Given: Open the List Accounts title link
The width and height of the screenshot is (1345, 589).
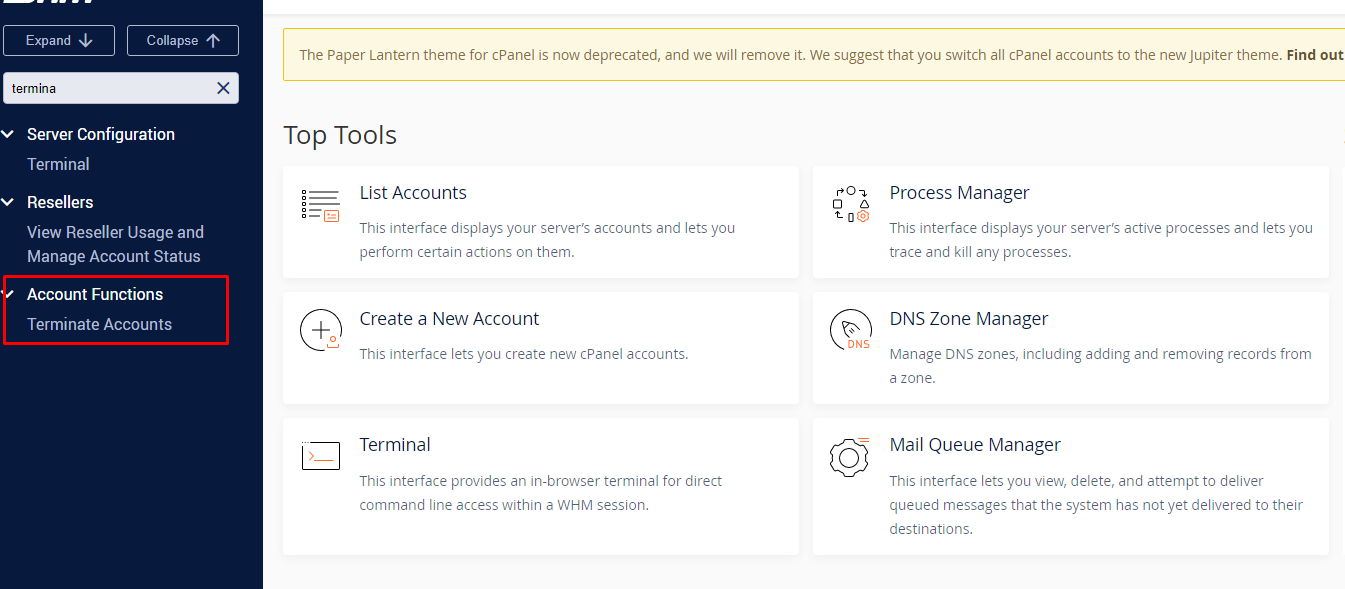Looking at the screenshot, I should [413, 193].
